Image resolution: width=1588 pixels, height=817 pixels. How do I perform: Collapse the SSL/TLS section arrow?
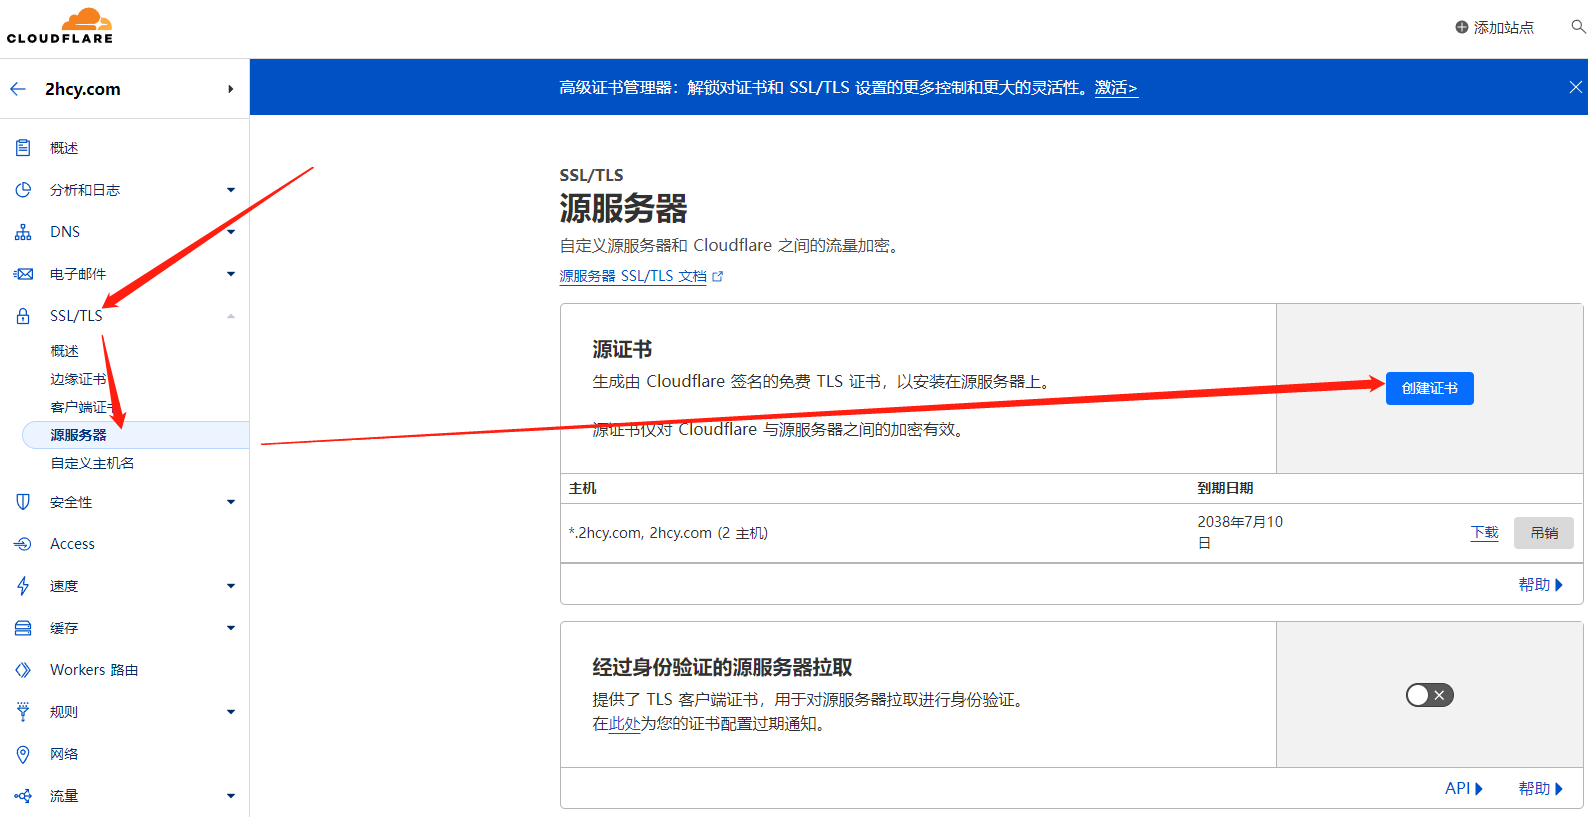coord(231,316)
